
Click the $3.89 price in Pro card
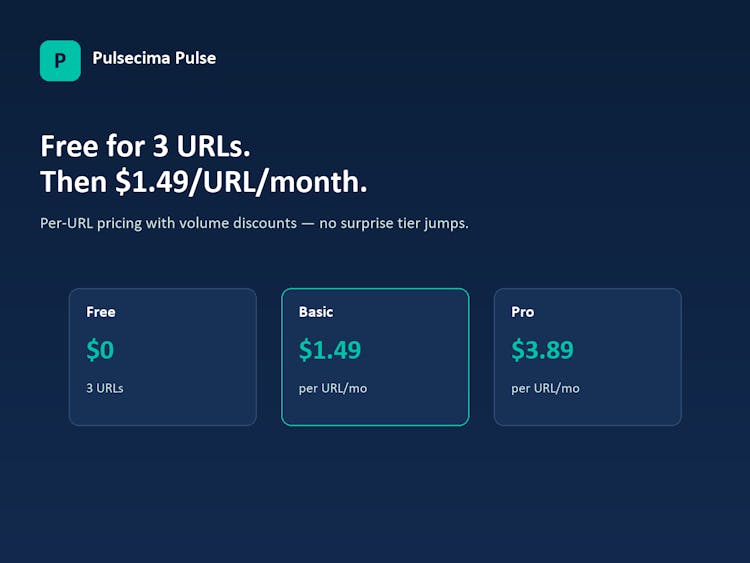[542, 350]
